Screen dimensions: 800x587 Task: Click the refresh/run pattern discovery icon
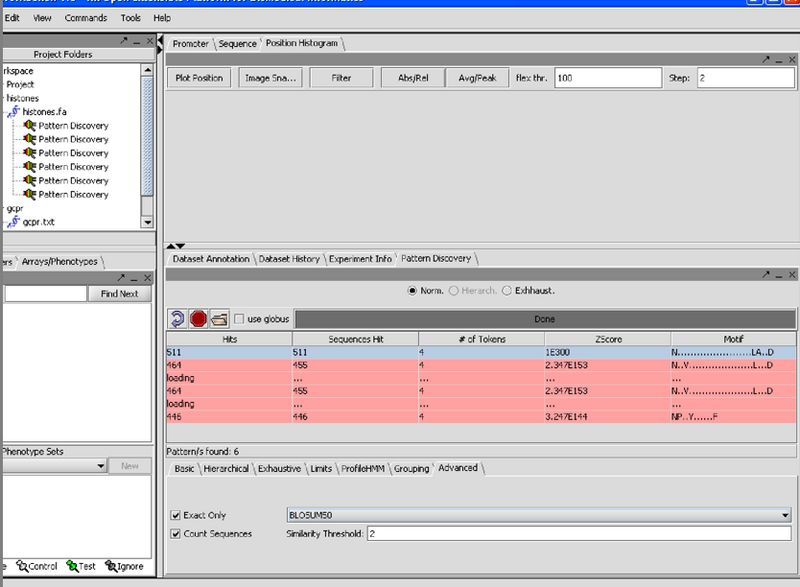[177, 319]
